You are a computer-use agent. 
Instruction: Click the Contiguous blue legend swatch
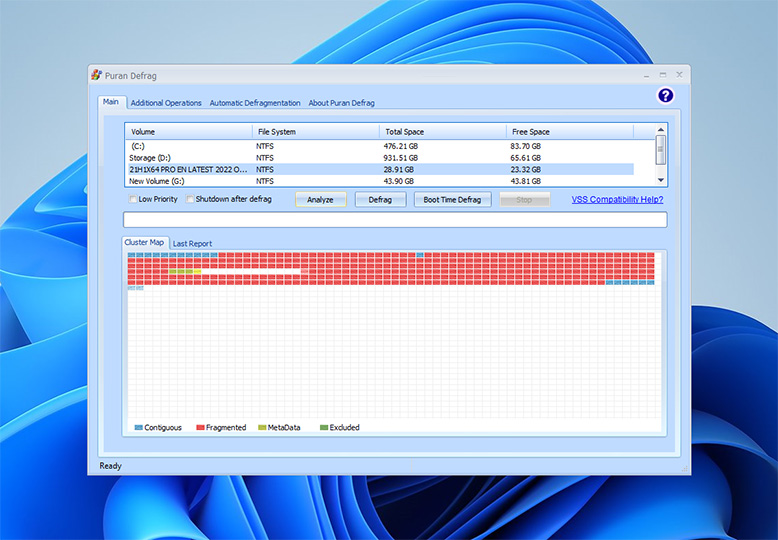138,427
